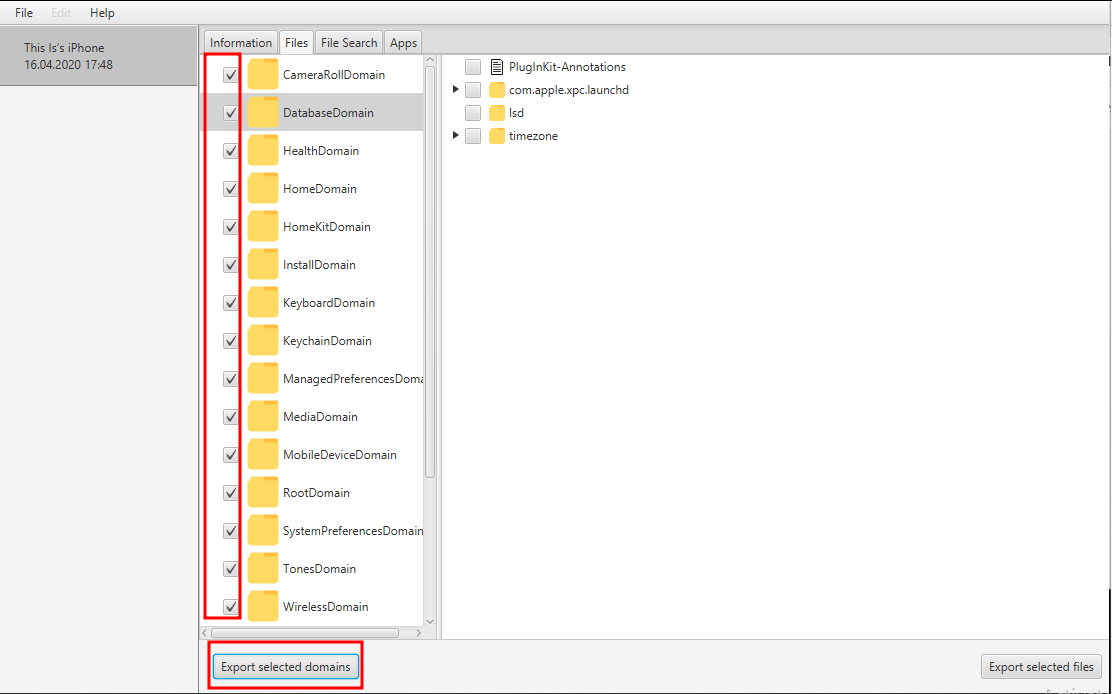Click the HomeKitDomain folder icon

pyautogui.click(x=262, y=227)
